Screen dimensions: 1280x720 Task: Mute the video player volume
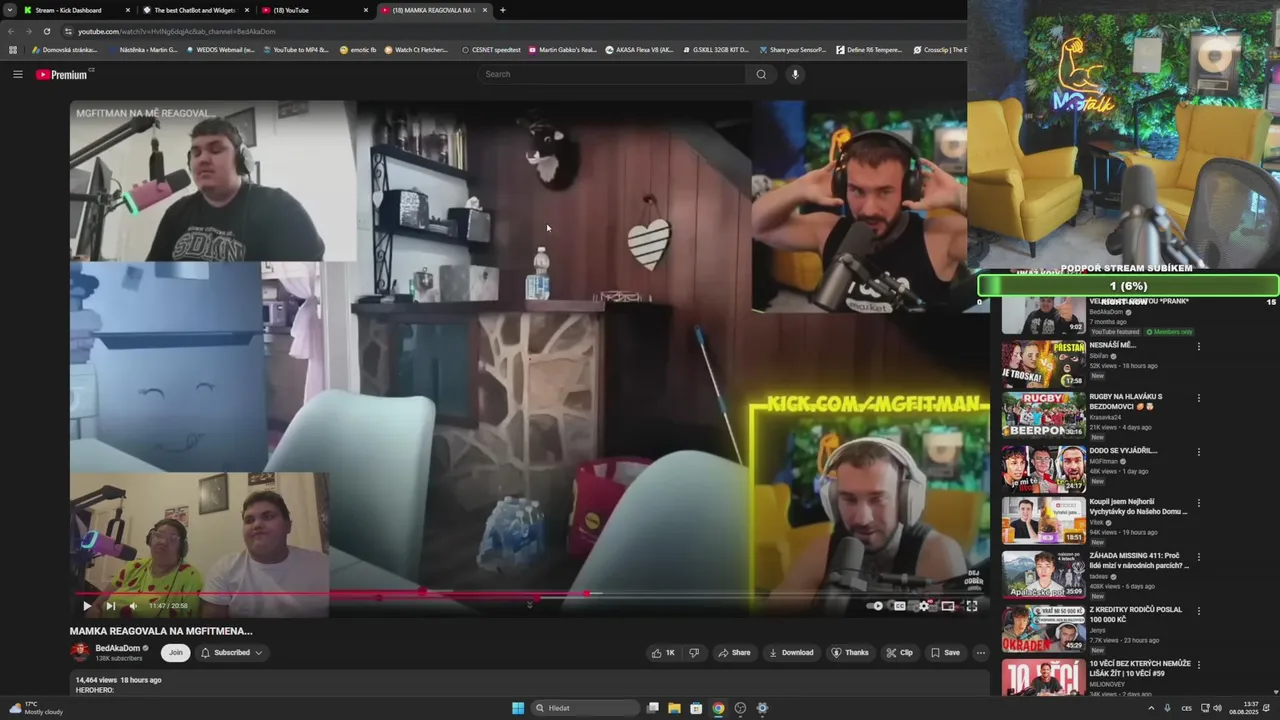tap(133, 605)
